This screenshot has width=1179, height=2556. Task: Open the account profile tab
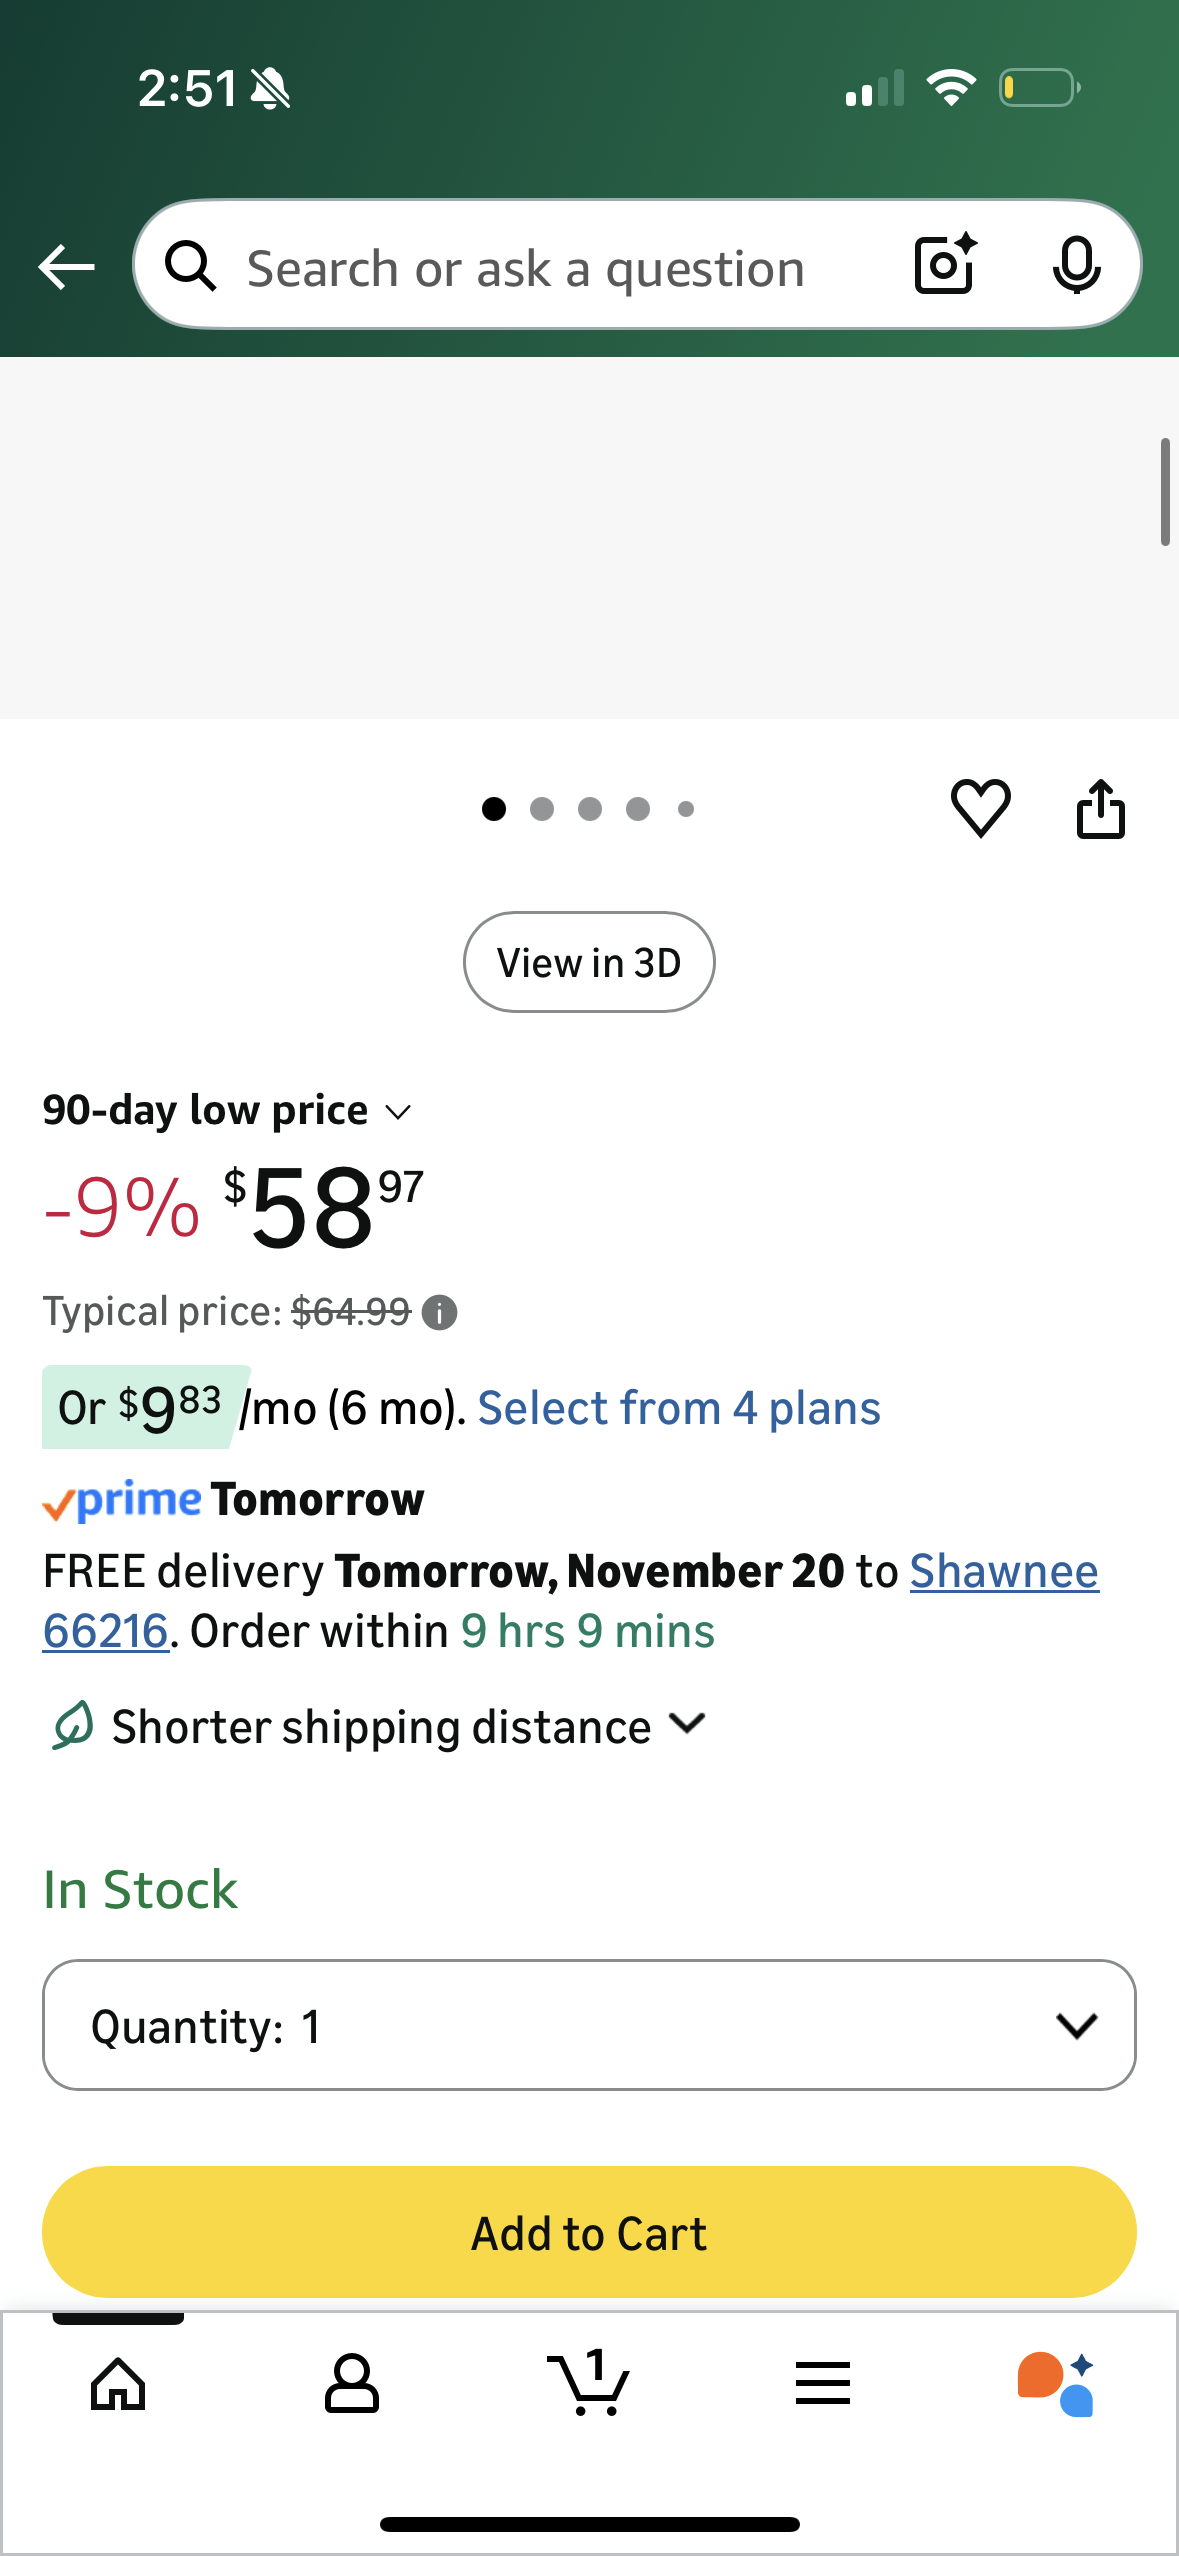[x=352, y=2384]
